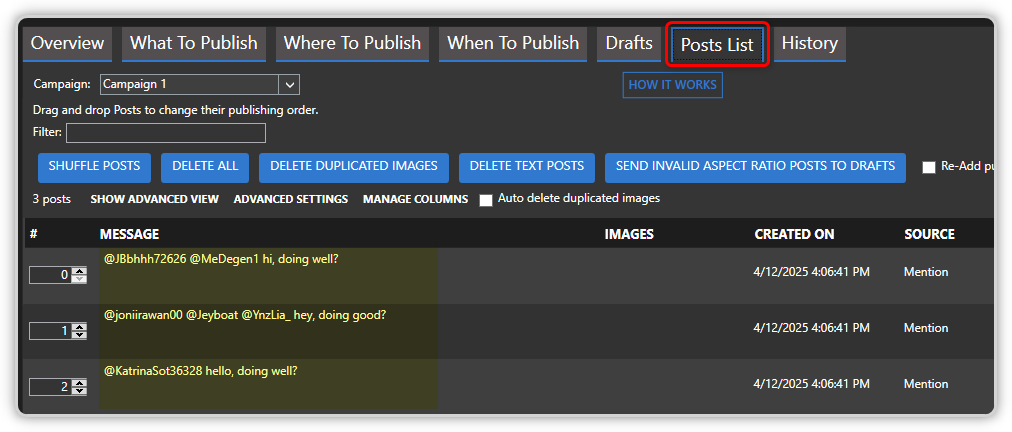Open the When To Publish tab
The width and height of the screenshot is (1012, 432).
[x=512, y=44]
